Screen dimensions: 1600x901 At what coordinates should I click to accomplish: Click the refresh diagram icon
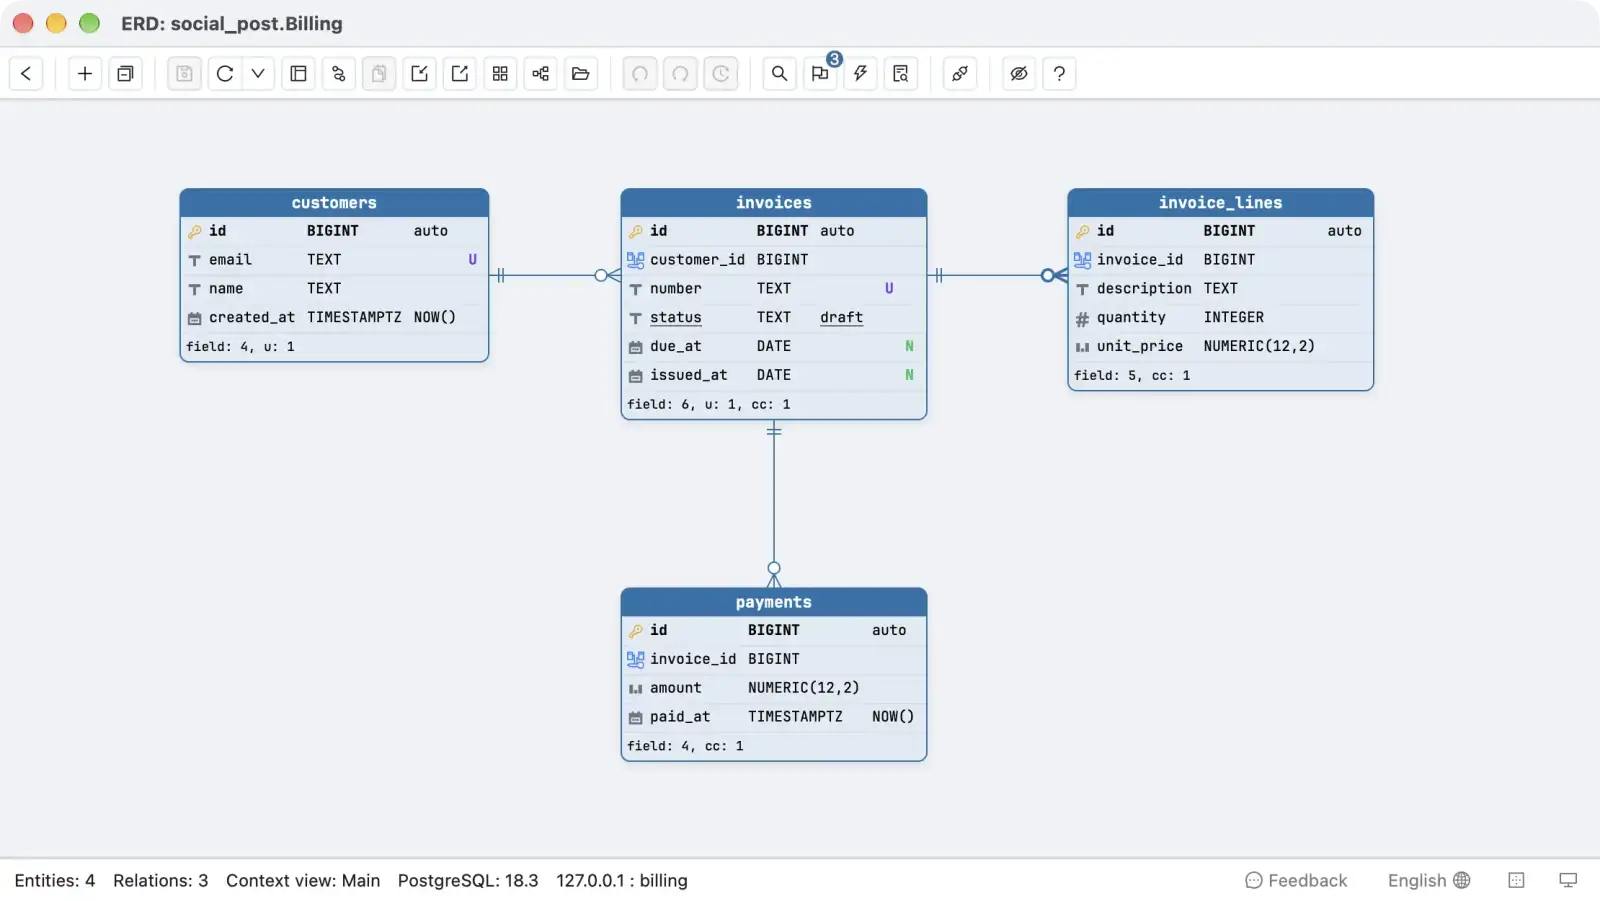pos(225,73)
